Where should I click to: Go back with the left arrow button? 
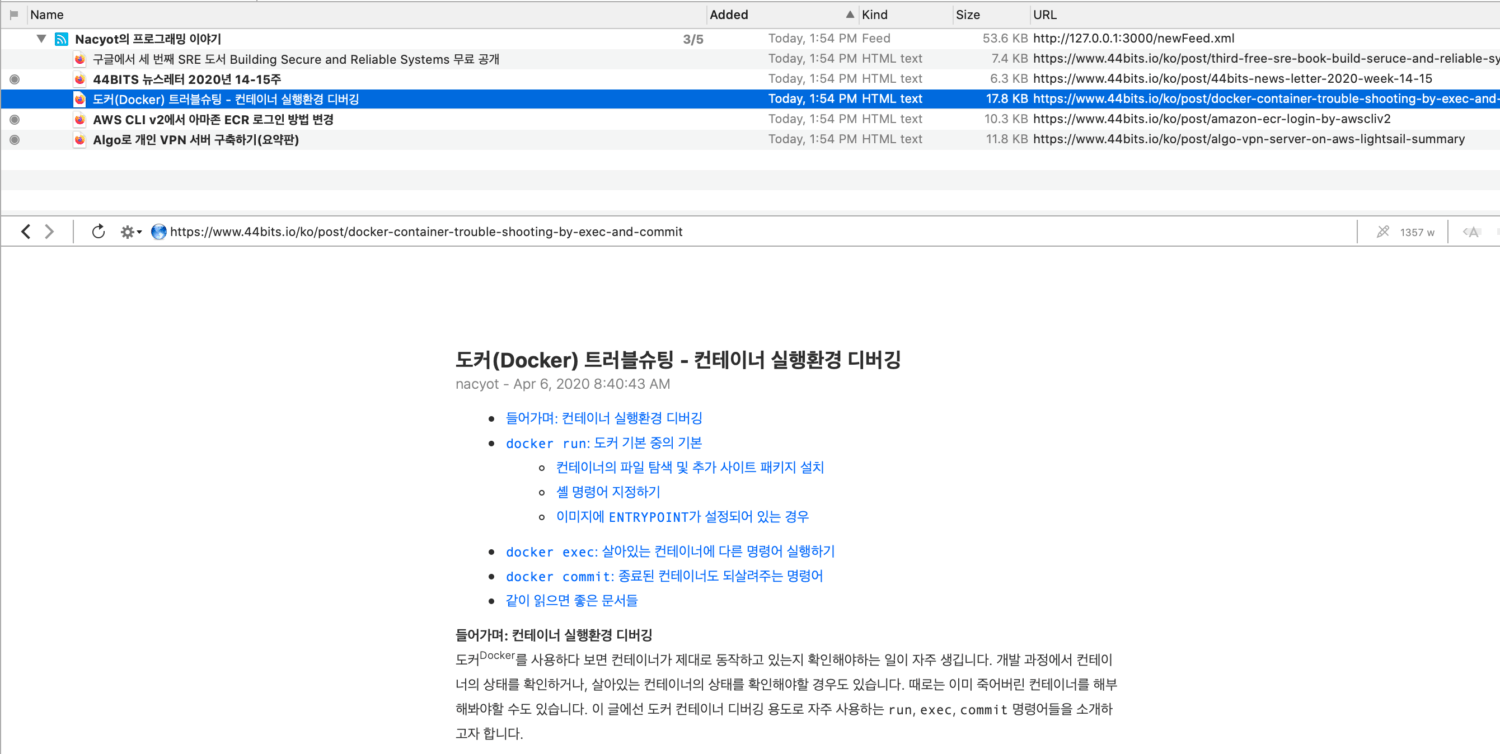coord(27,232)
